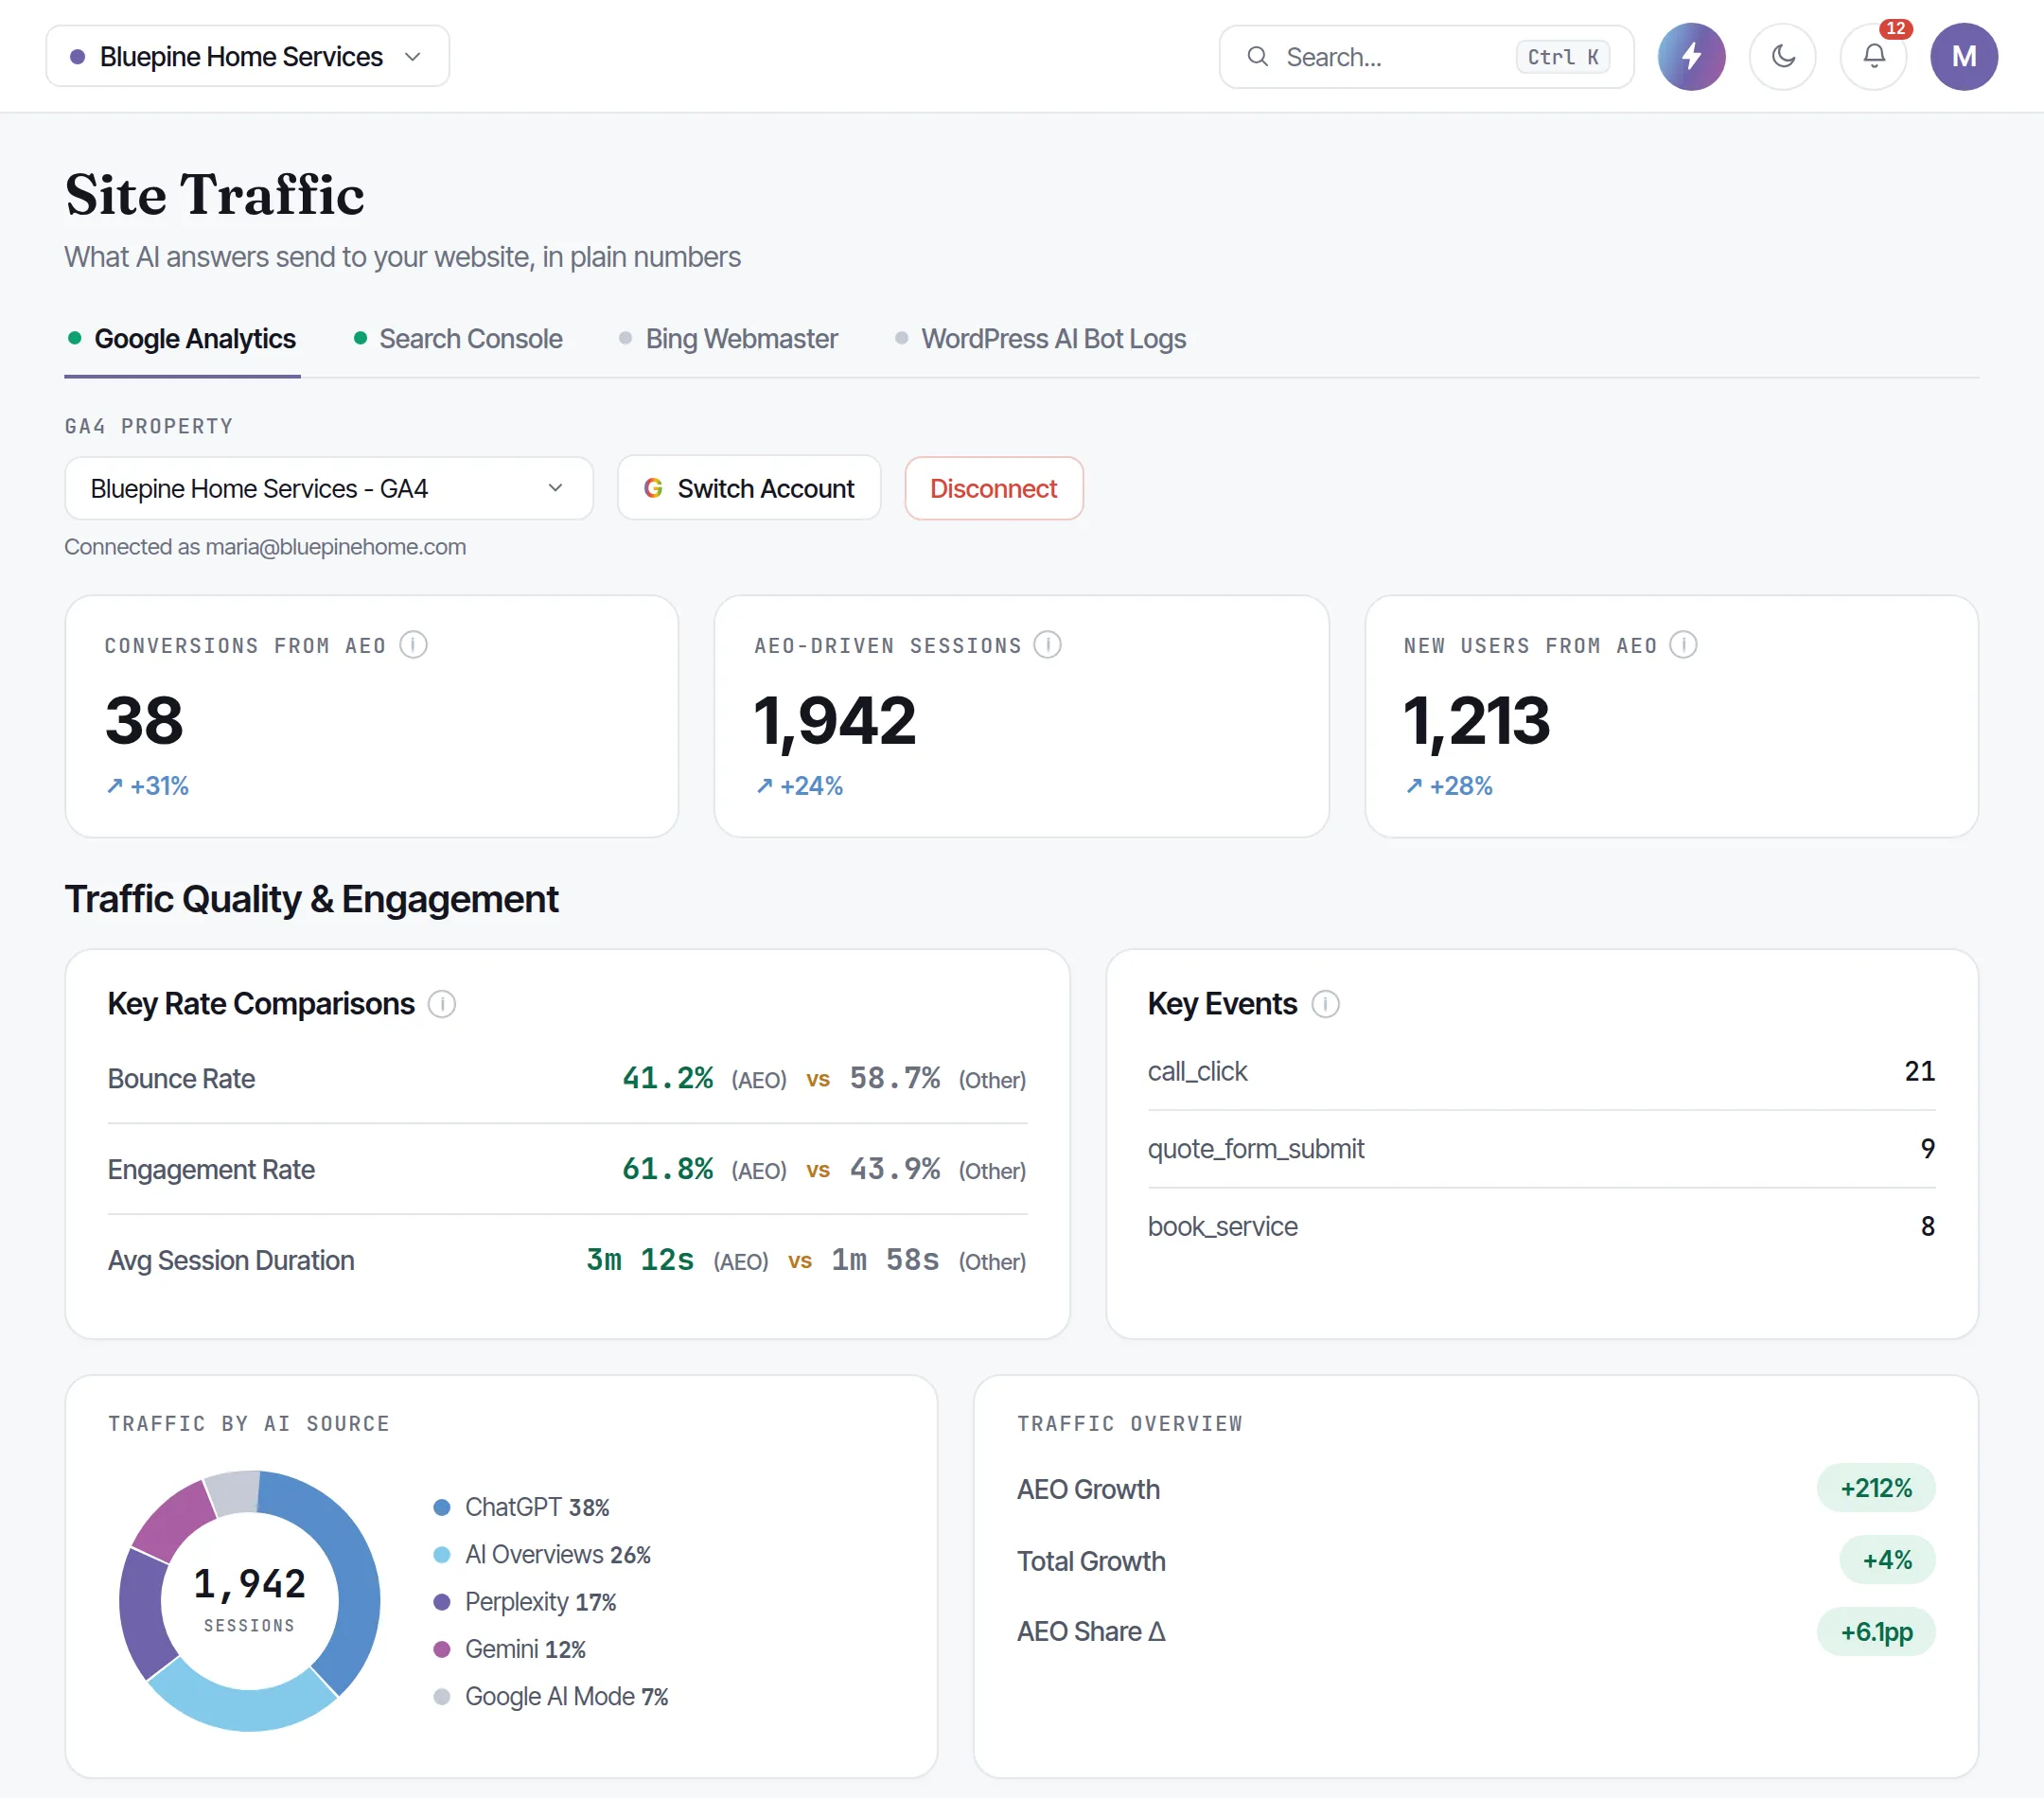Screen dimensions: 2044x1798
Task: Open the Bluepine Home Services workspace dropdown
Action: (x=248, y=57)
